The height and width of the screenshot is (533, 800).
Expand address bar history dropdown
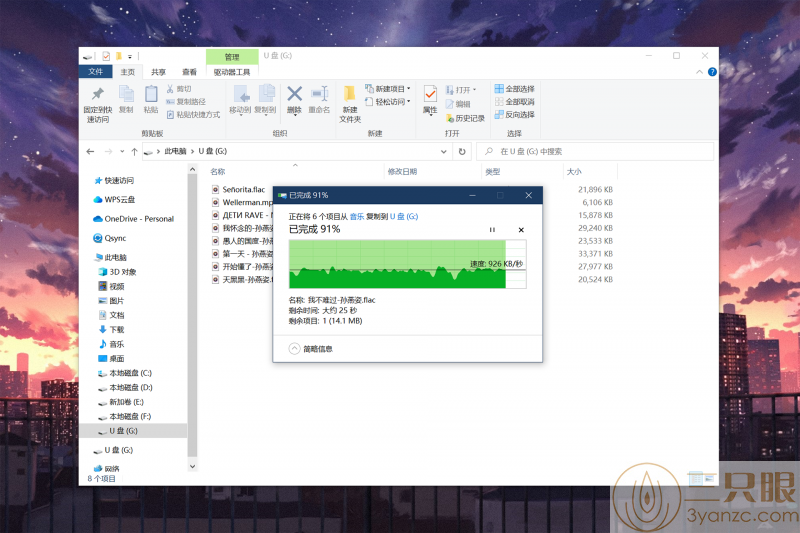(443, 151)
